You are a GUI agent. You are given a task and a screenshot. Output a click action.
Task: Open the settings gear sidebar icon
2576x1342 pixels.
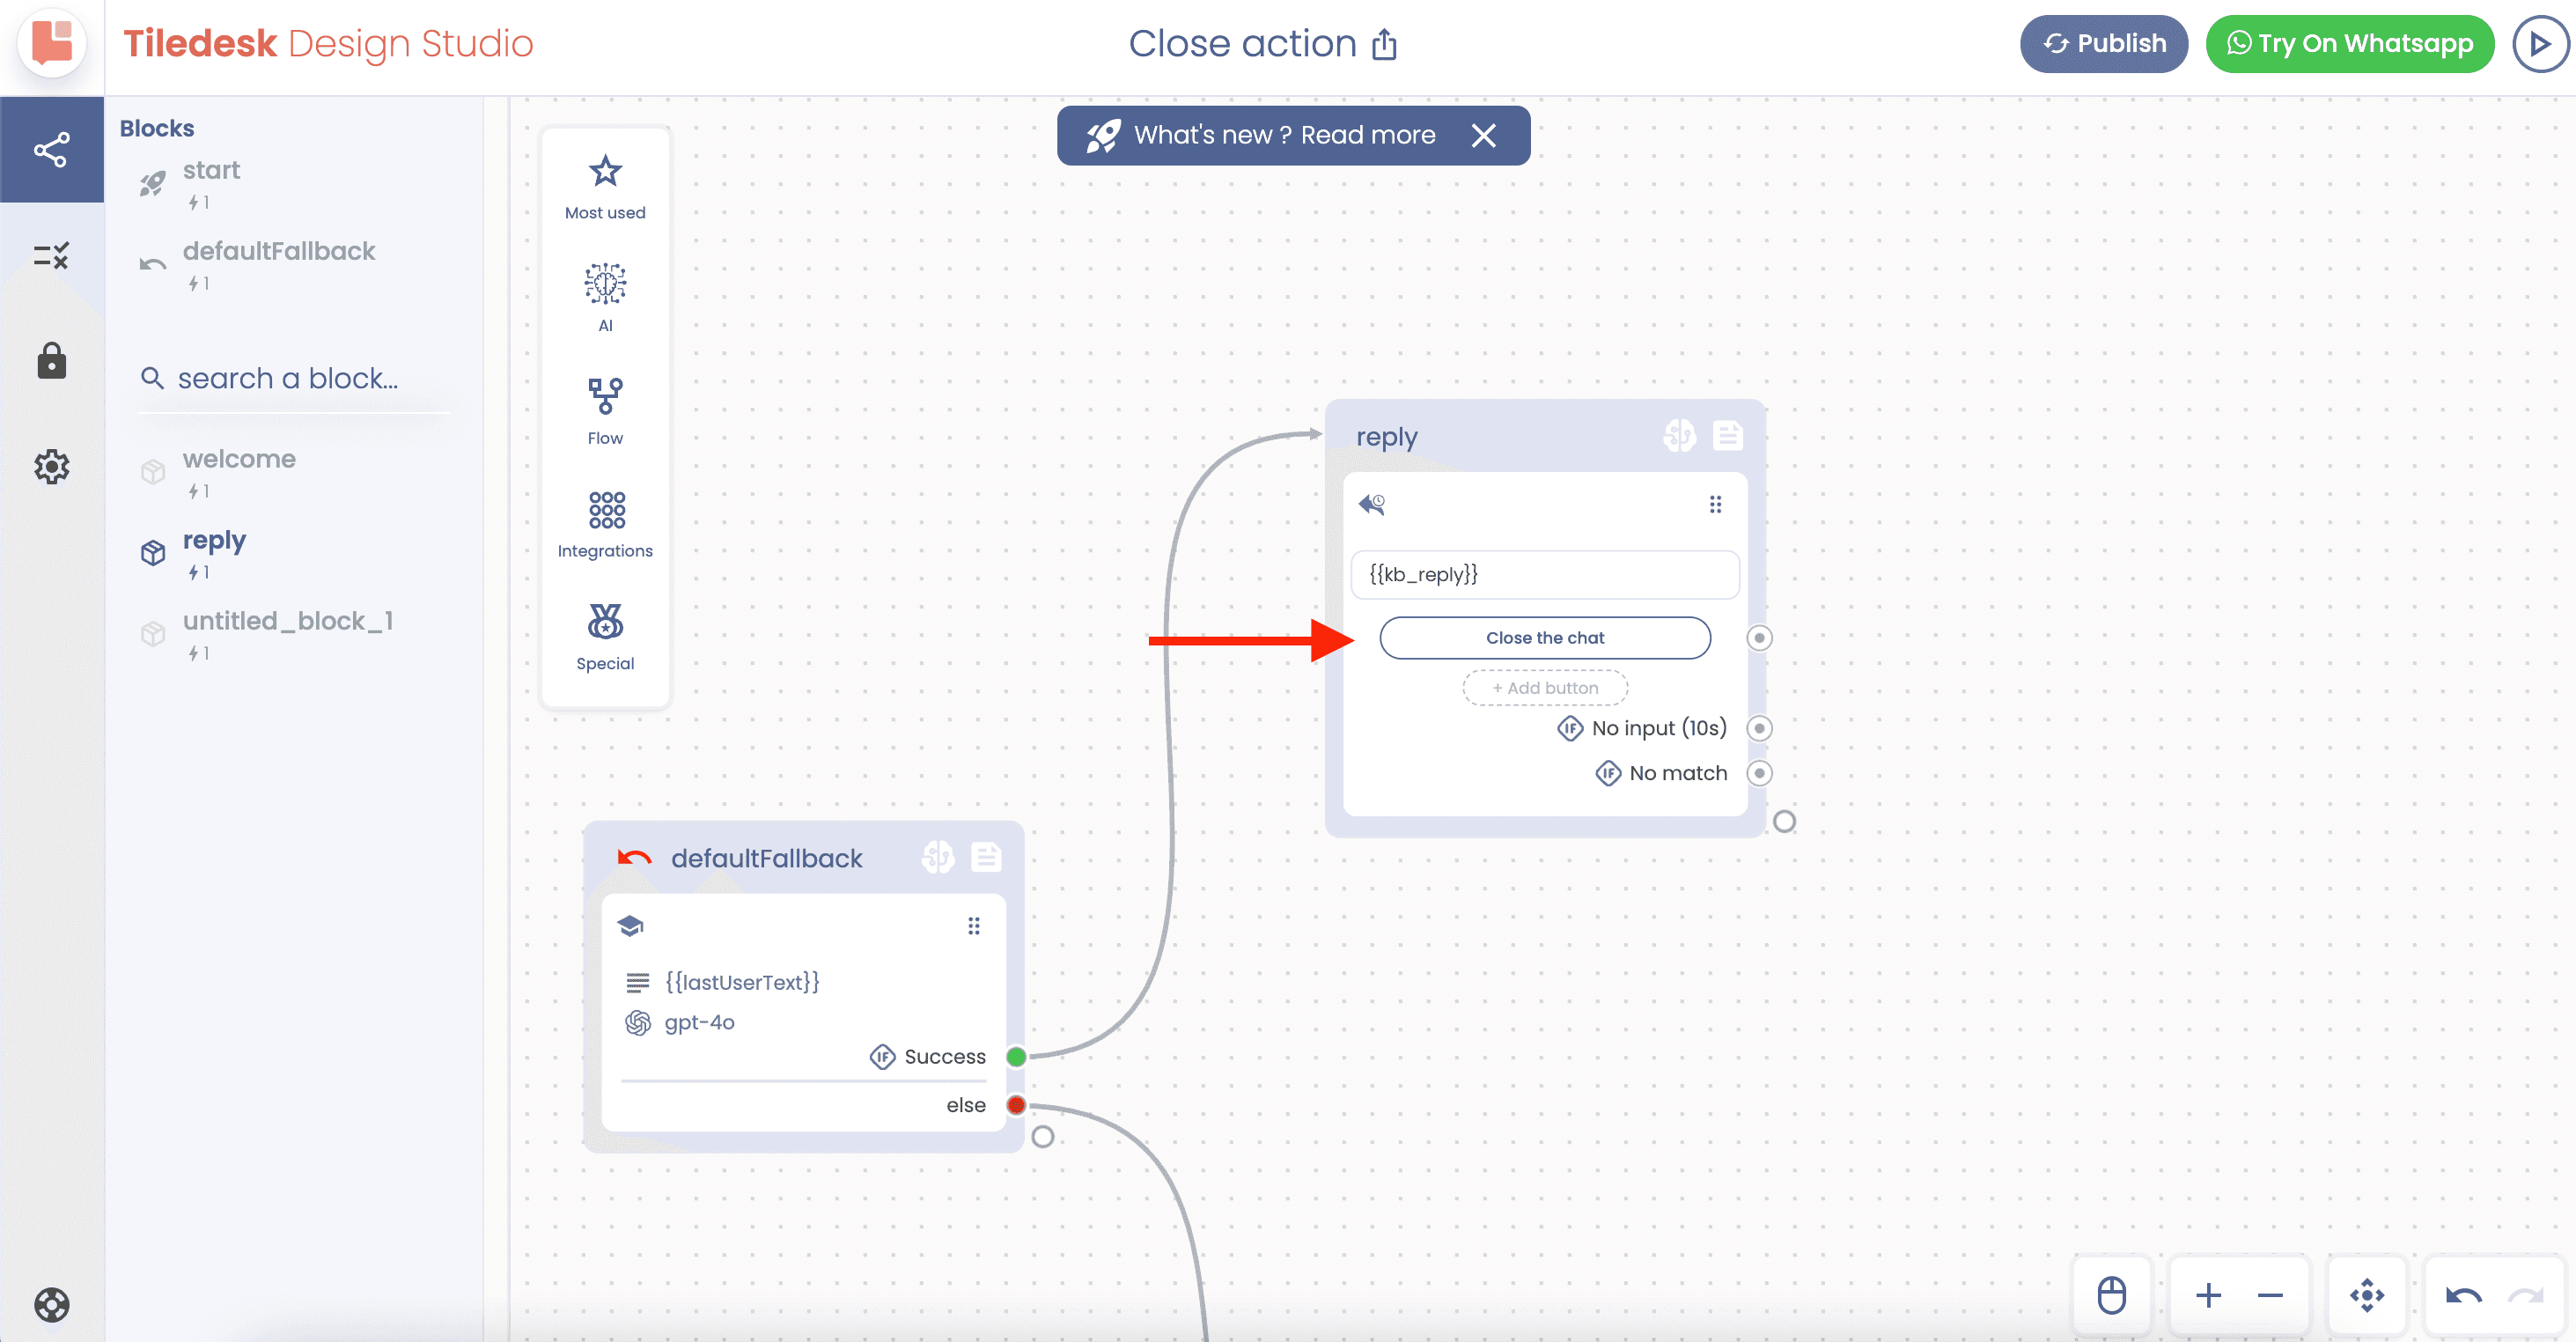[x=52, y=467]
